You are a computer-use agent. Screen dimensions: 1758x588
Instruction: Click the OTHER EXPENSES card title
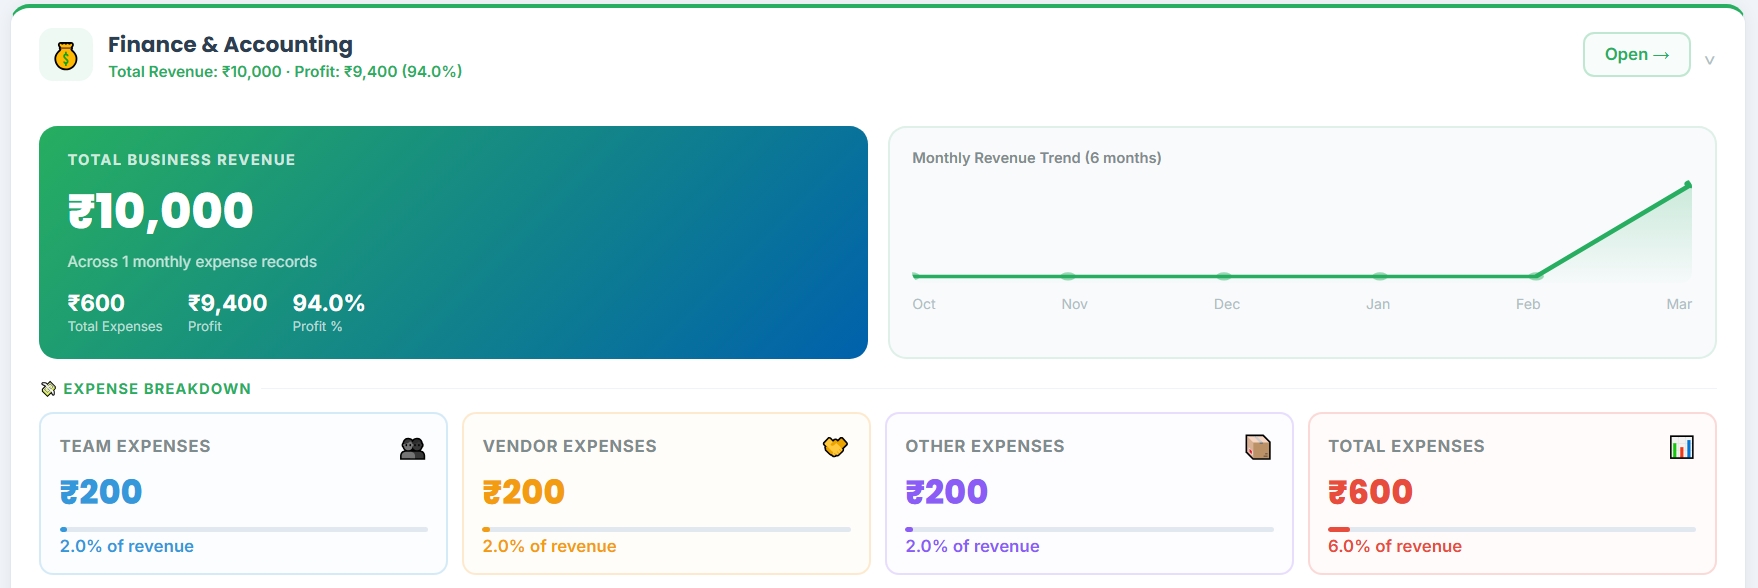[x=985, y=446]
